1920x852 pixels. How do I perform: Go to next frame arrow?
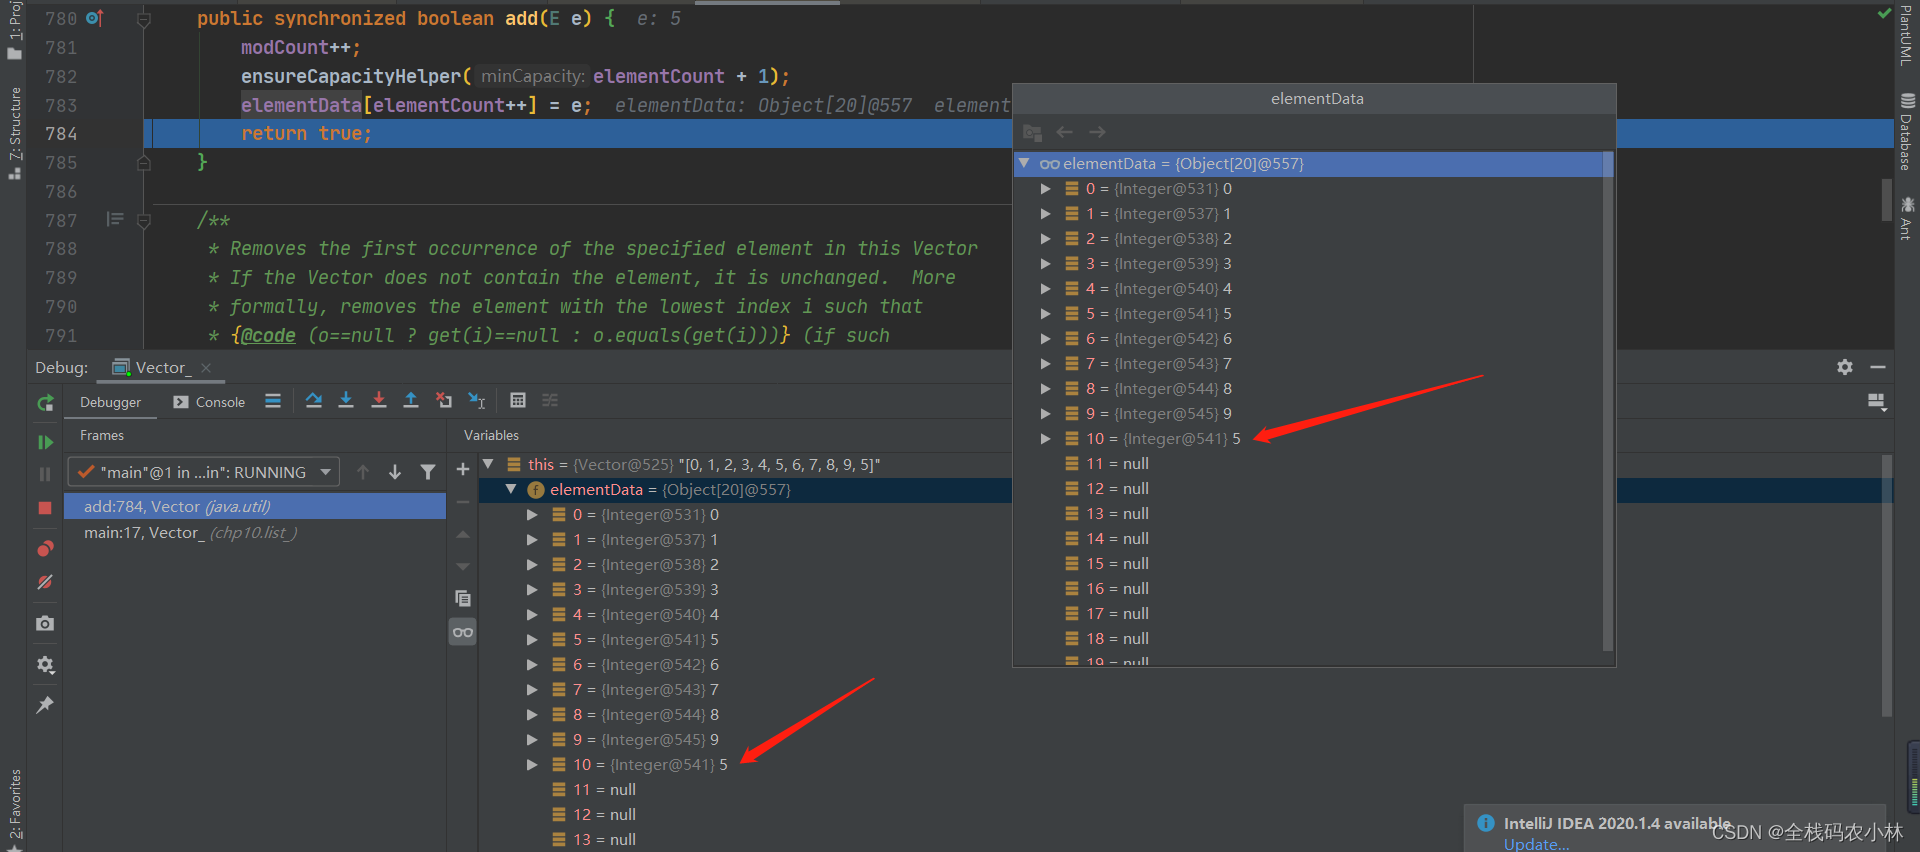click(x=395, y=472)
